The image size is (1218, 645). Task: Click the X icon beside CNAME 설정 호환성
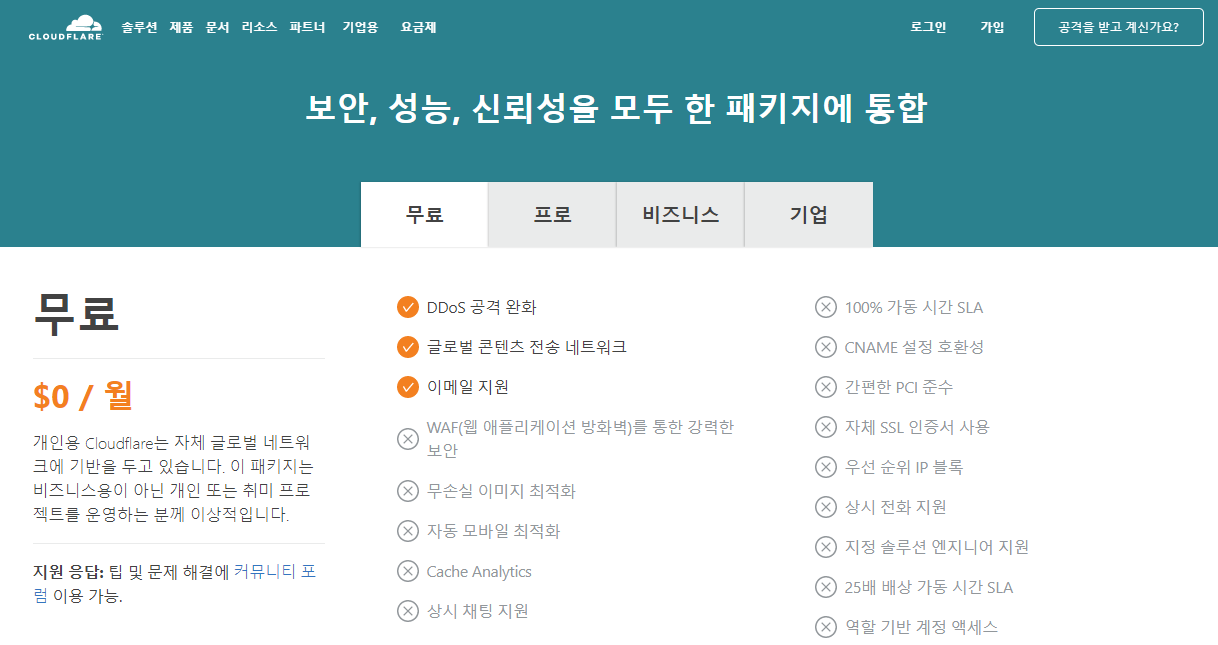(826, 347)
